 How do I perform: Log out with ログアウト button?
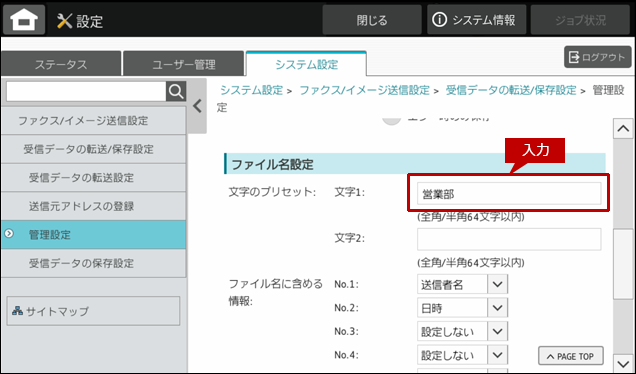597,57
